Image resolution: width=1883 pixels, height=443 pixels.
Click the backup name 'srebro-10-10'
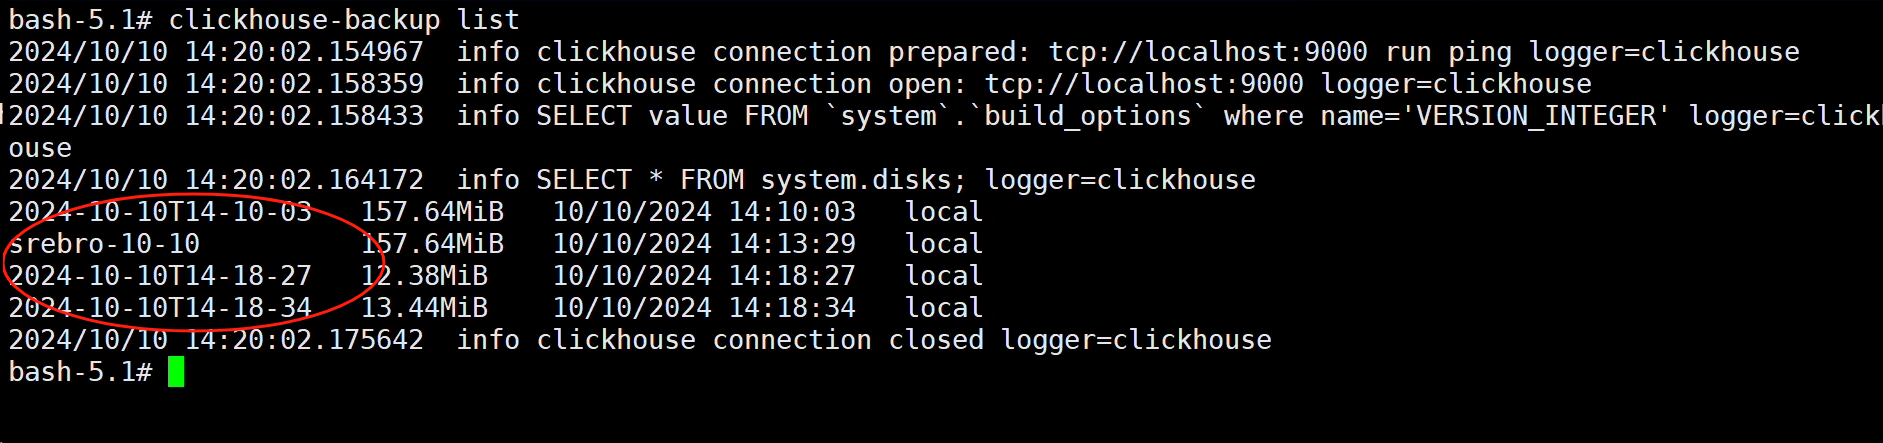pos(104,244)
